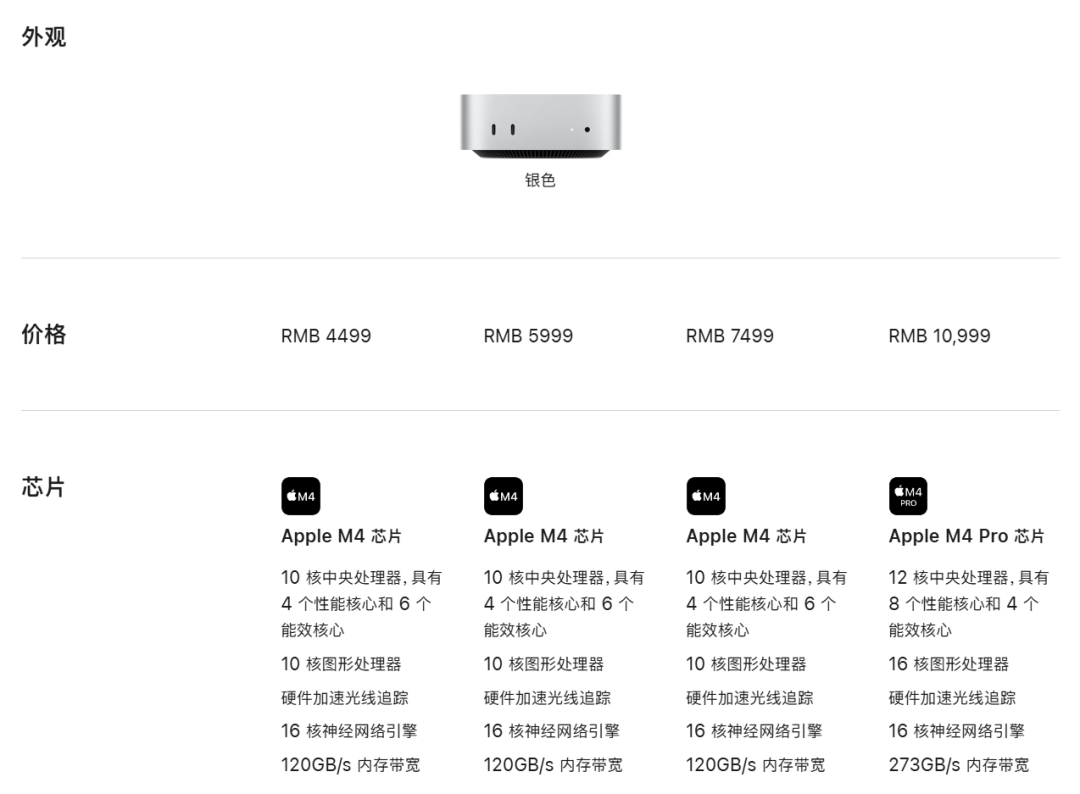Click Apple M4 芯片 title in RMB 5999 column
Viewport: 1080px width, 794px height.
click(544, 536)
